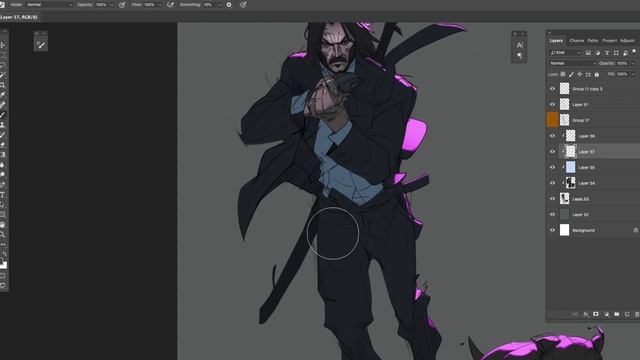Toggle pressure for opacity icon
The width and height of the screenshot is (640, 360).
click(122, 5)
